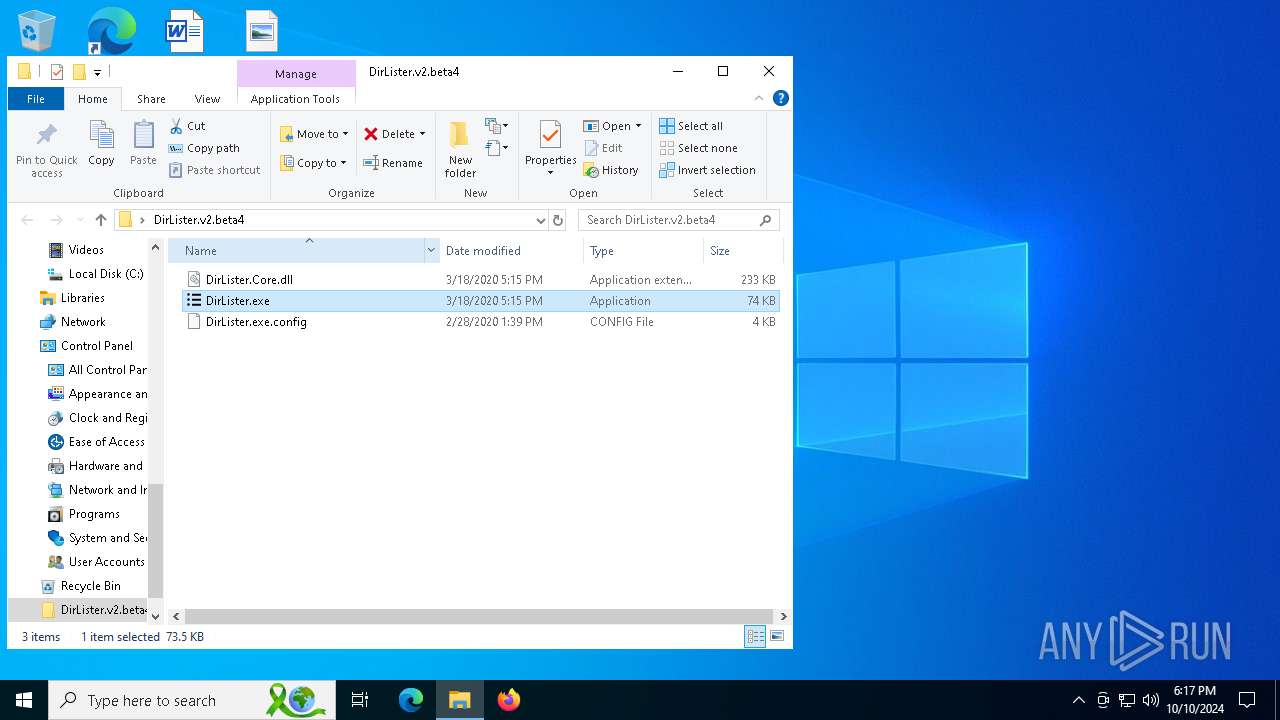The width and height of the screenshot is (1280, 720).
Task: Click the Manage contextual tab
Action: [x=296, y=74]
